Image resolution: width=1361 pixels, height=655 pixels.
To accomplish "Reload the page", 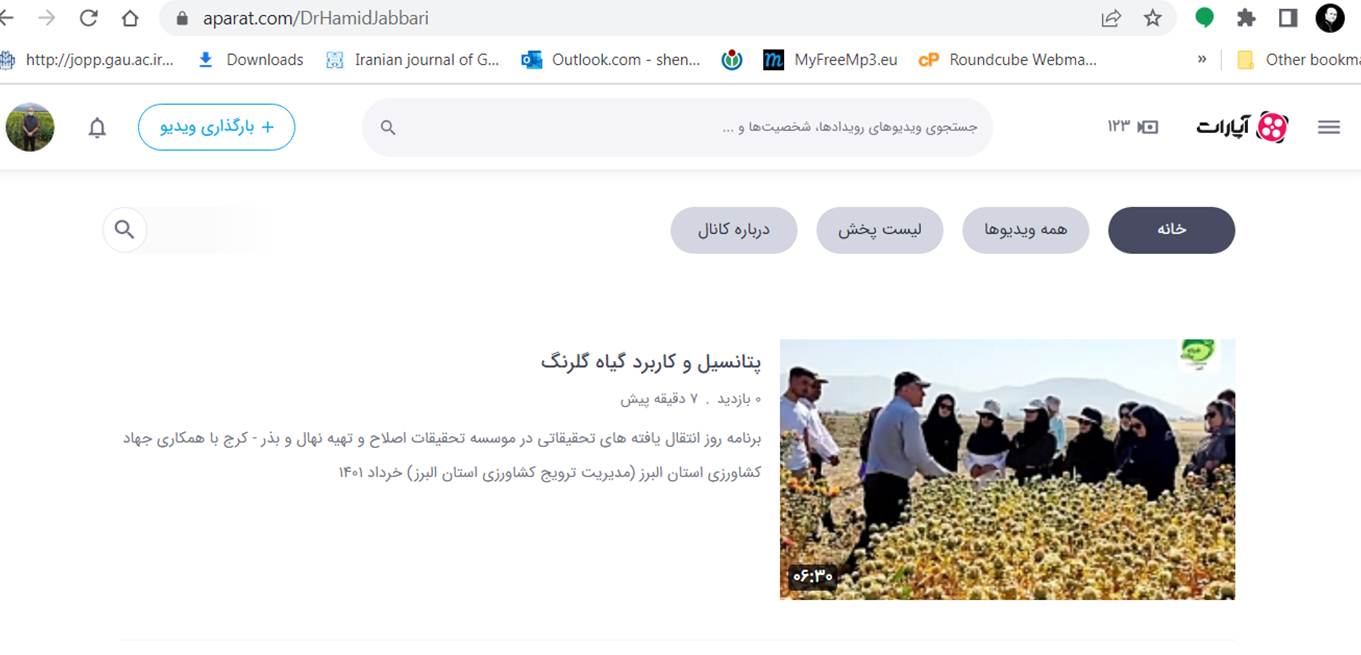I will click(x=88, y=18).
